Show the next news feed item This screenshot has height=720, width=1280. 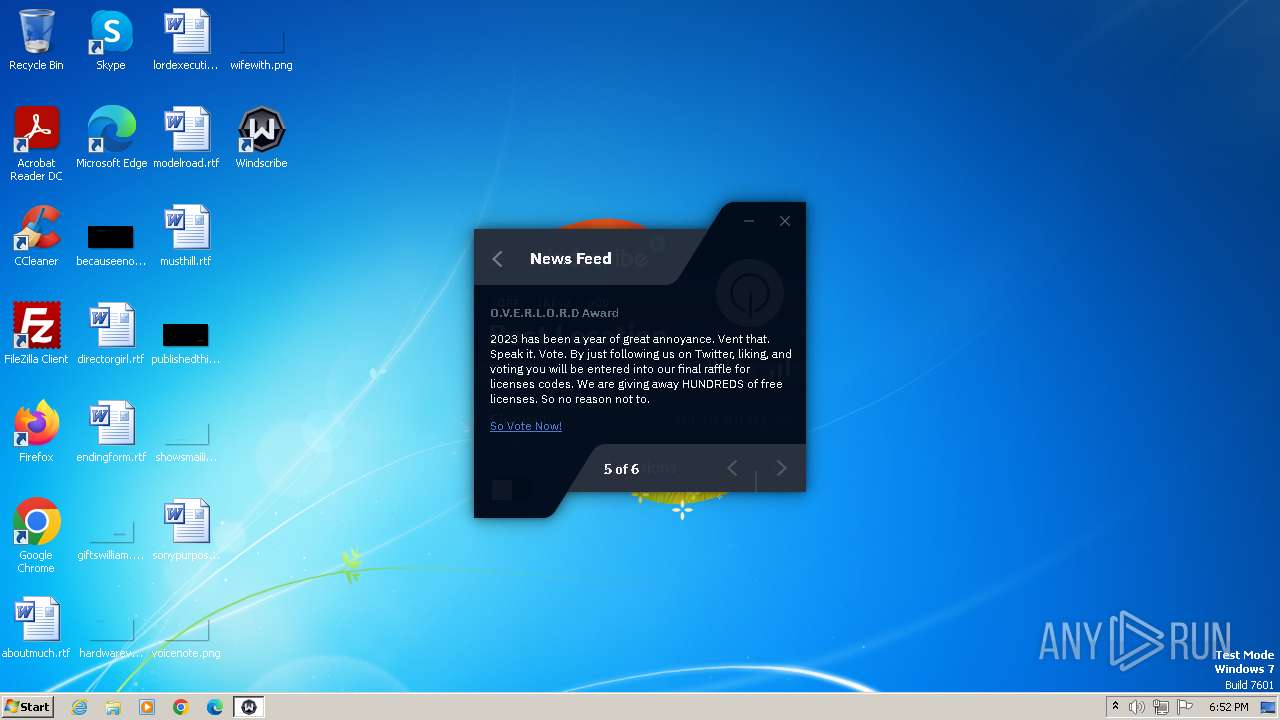coord(781,469)
